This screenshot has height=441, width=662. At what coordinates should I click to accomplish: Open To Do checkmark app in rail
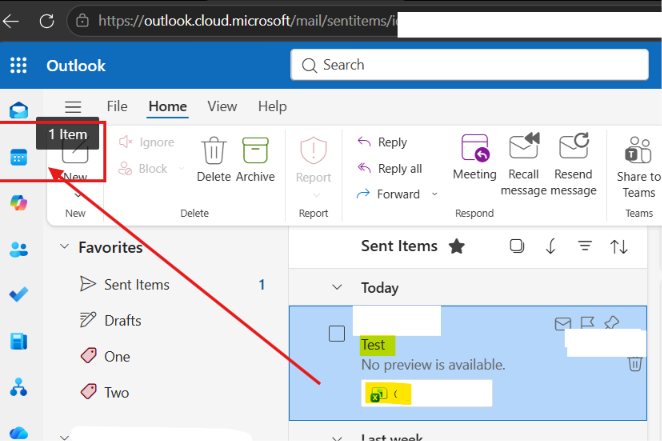(x=19, y=294)
